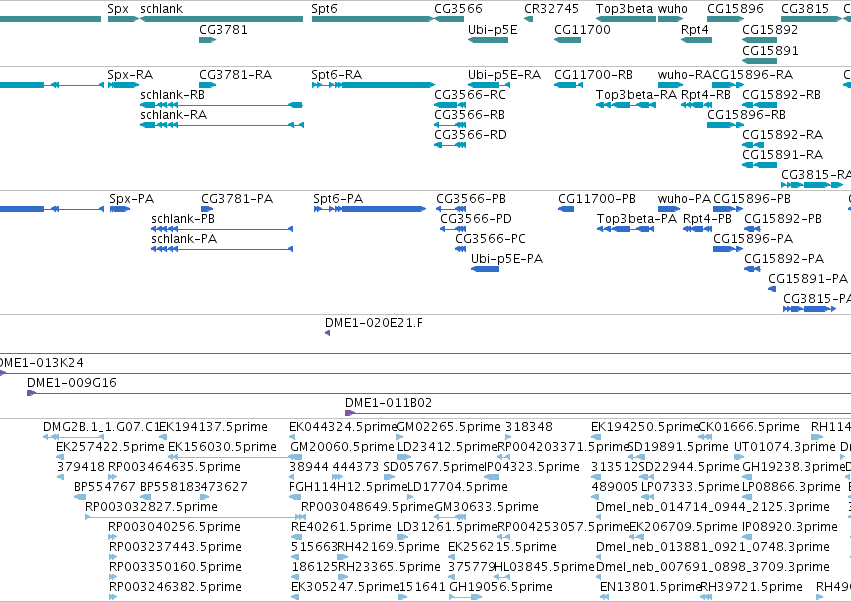Select transcript Rpt4-RB

[x=706, y=94]
